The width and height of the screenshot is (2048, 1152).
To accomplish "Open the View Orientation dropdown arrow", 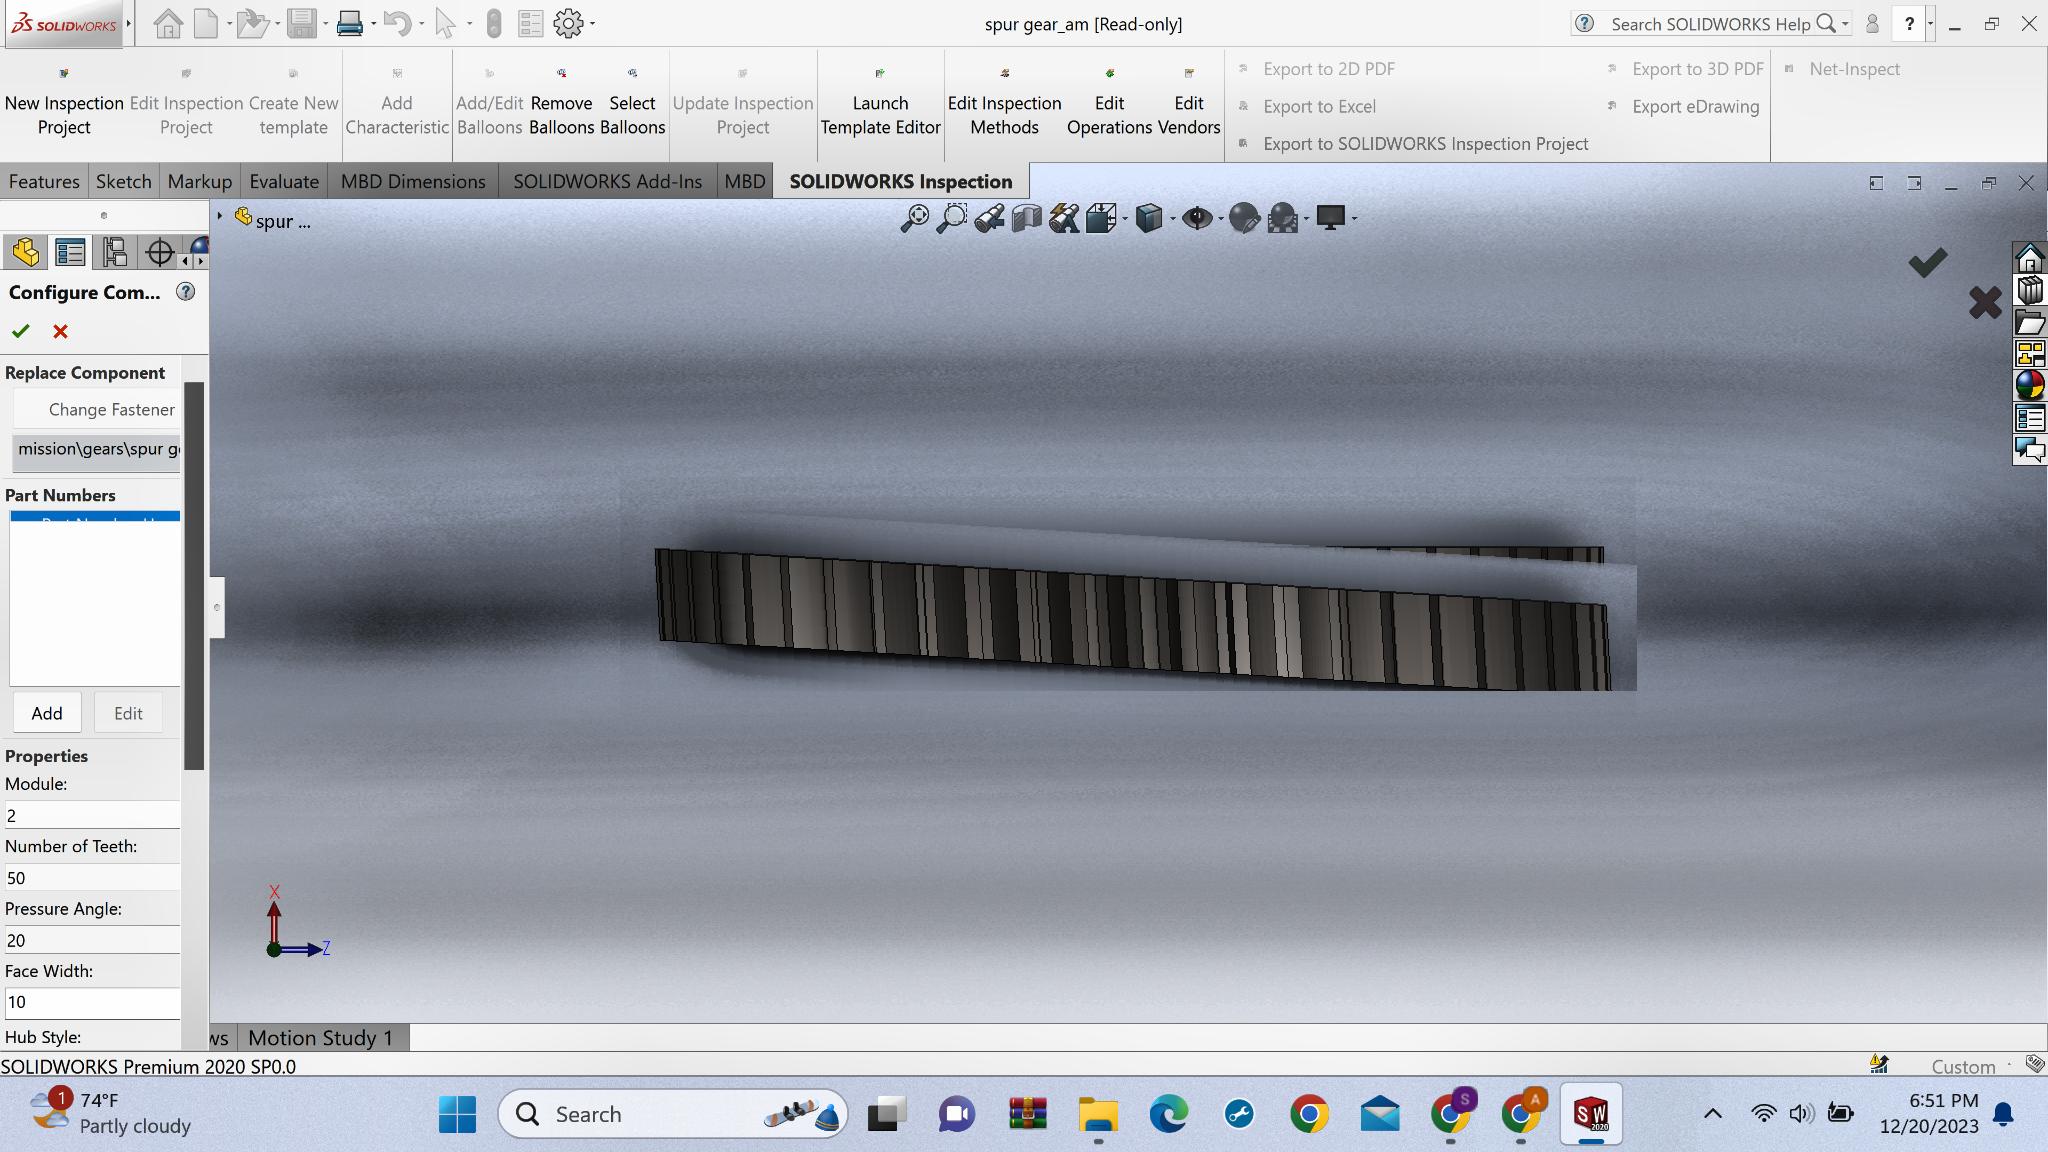I will click(1125, 219).
